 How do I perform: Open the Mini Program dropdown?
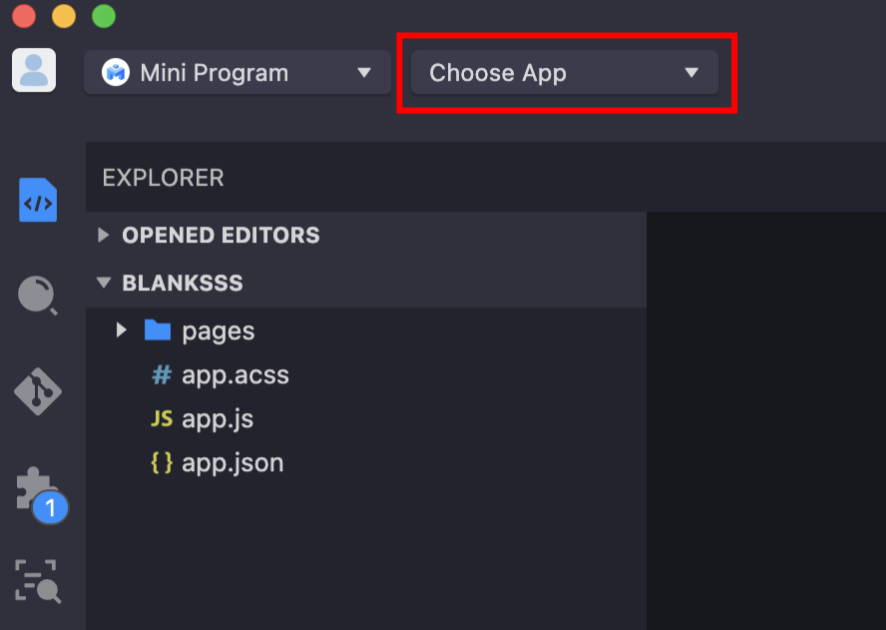[237, 72]
